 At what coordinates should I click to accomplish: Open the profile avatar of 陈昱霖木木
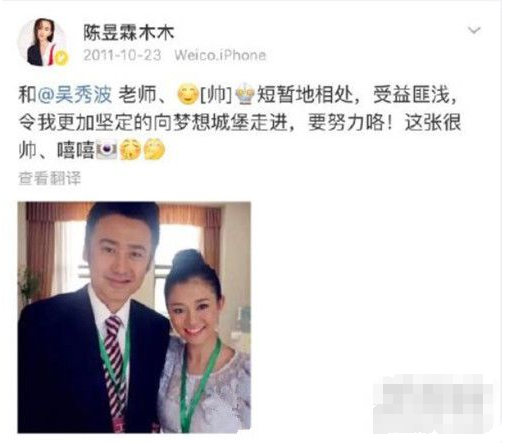click(42, 42)
